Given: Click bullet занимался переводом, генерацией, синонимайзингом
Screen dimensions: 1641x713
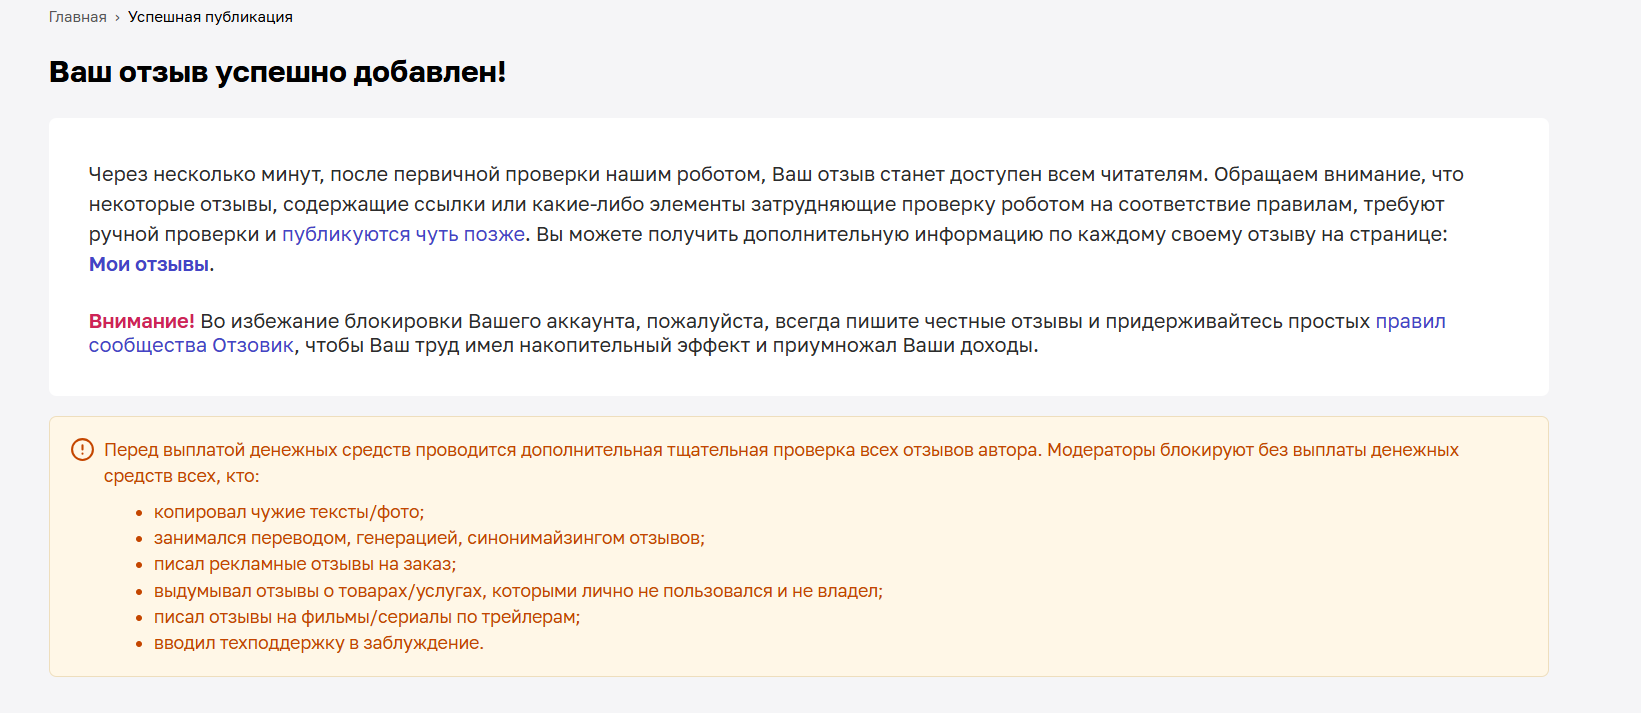Looking at the screenshot, I should click(x=429, y=538).
